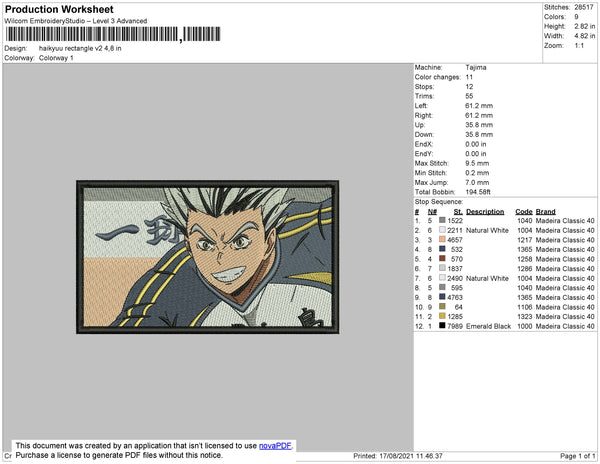Pick the brown swatch of stop 5

click(x=442, y=259)
